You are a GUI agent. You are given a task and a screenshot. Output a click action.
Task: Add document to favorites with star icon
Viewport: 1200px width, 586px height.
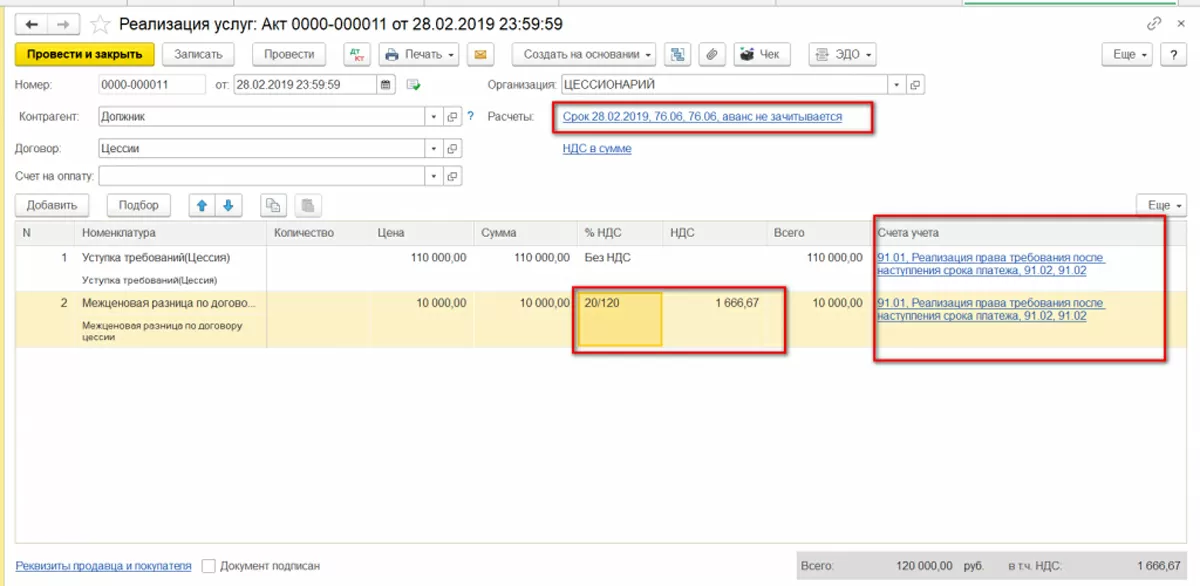pyautogui.click(x=100, y=24)
